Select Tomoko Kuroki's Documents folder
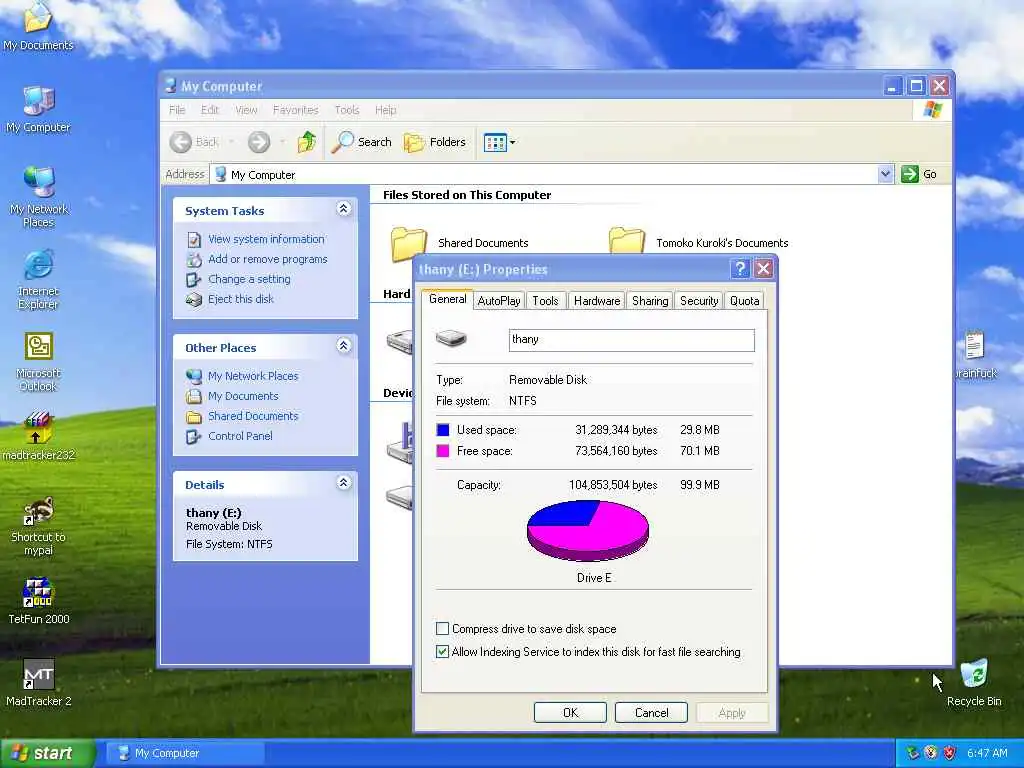This screenshot has width=1024, height=768. tap(699, 243)
